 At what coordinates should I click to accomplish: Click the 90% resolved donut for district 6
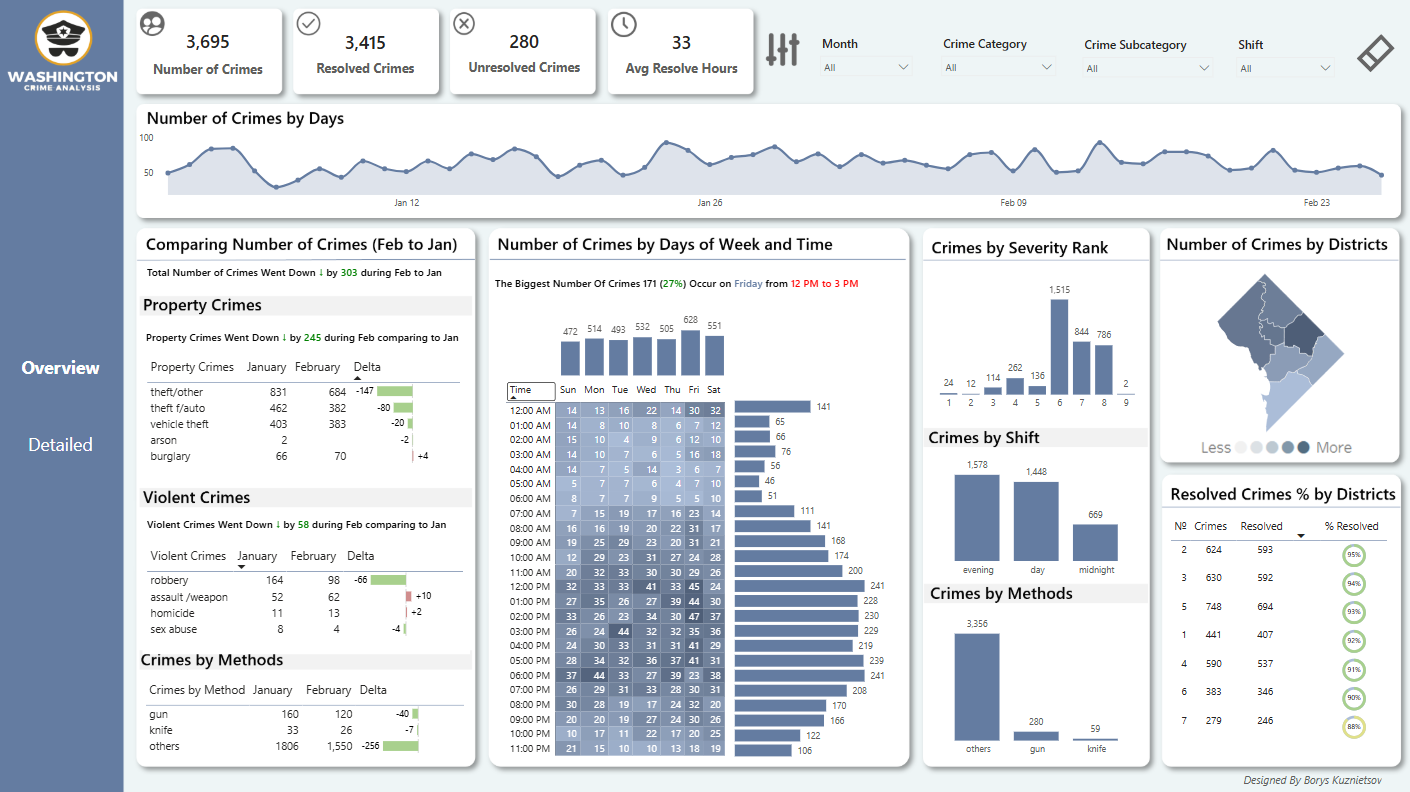pos(1355,698)
